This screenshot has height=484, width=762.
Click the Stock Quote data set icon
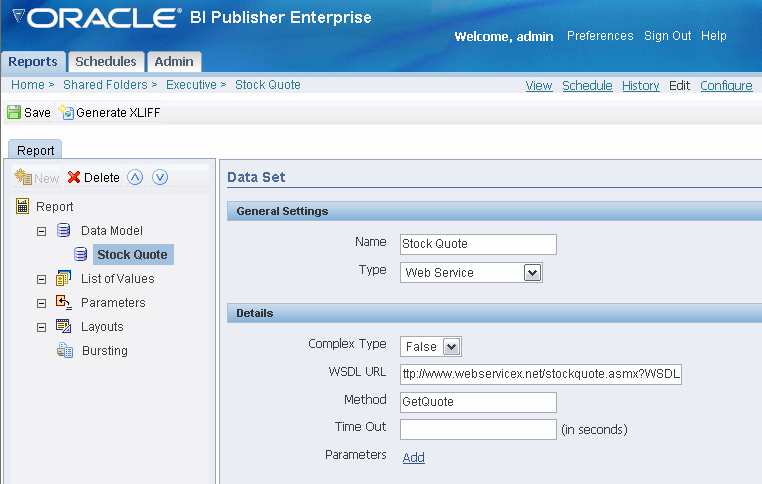pos(81,254)
